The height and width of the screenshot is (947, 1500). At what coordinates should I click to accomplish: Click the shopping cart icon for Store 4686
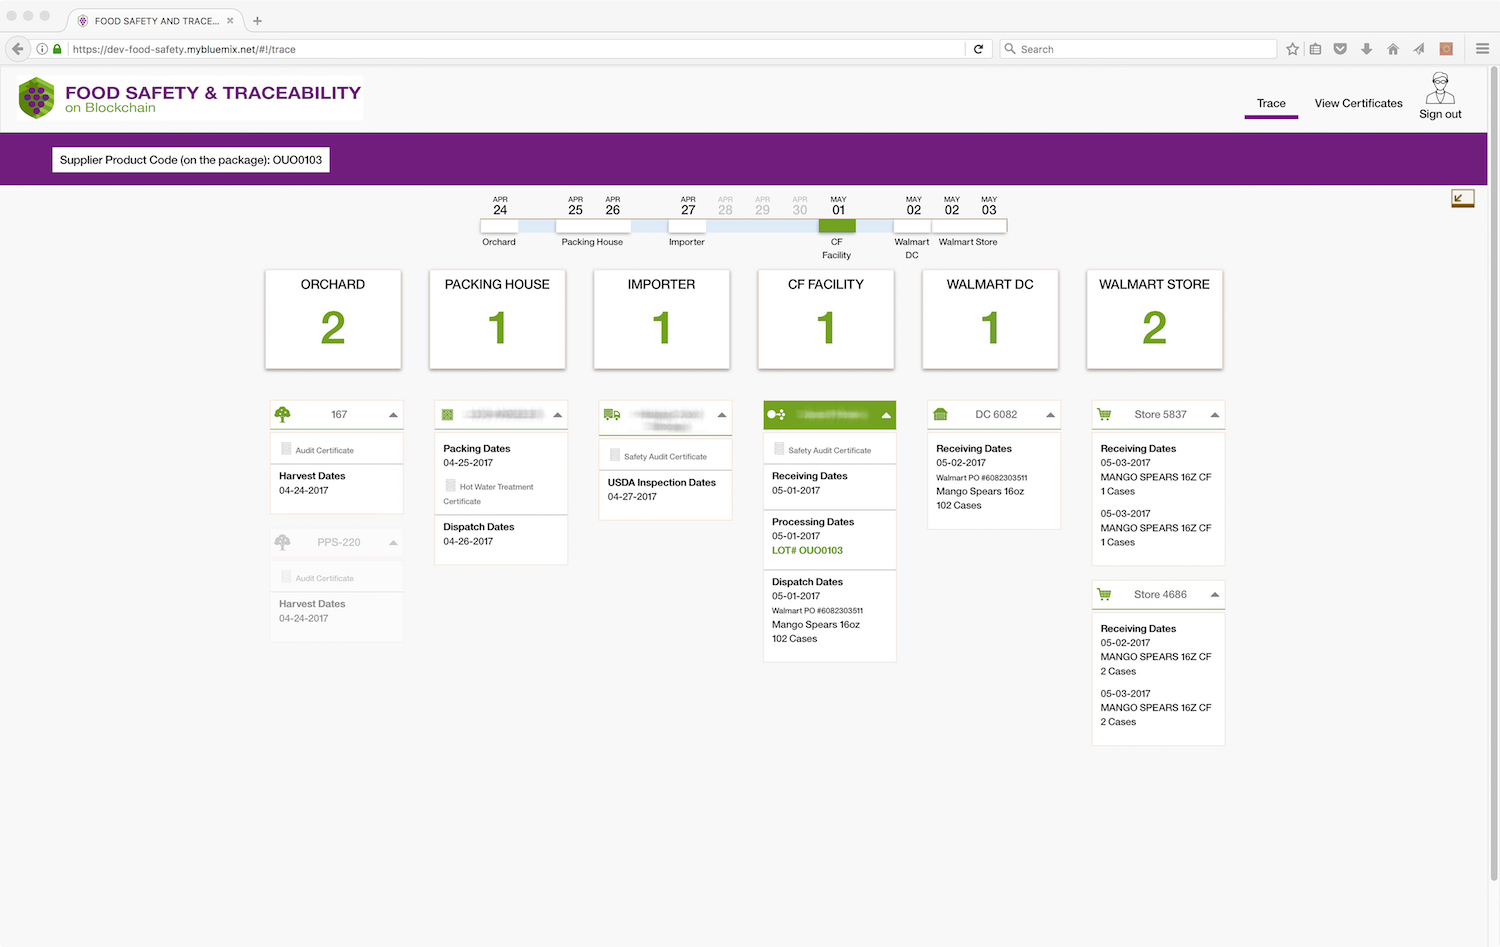coord(1104,594)
